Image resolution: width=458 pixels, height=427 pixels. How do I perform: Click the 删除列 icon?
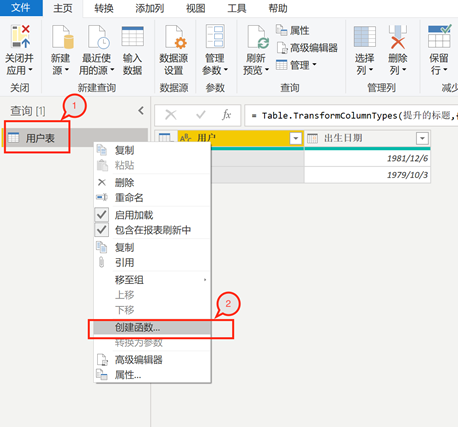click(398, 37)
